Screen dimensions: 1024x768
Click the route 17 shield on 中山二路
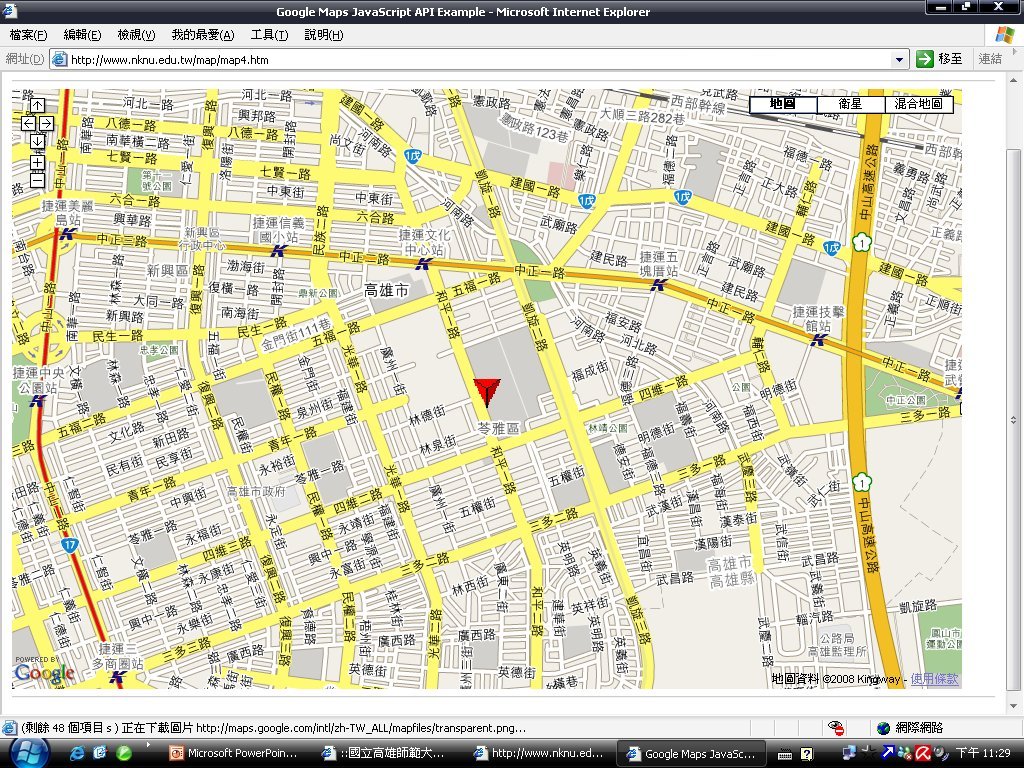[x=71, y=544]
